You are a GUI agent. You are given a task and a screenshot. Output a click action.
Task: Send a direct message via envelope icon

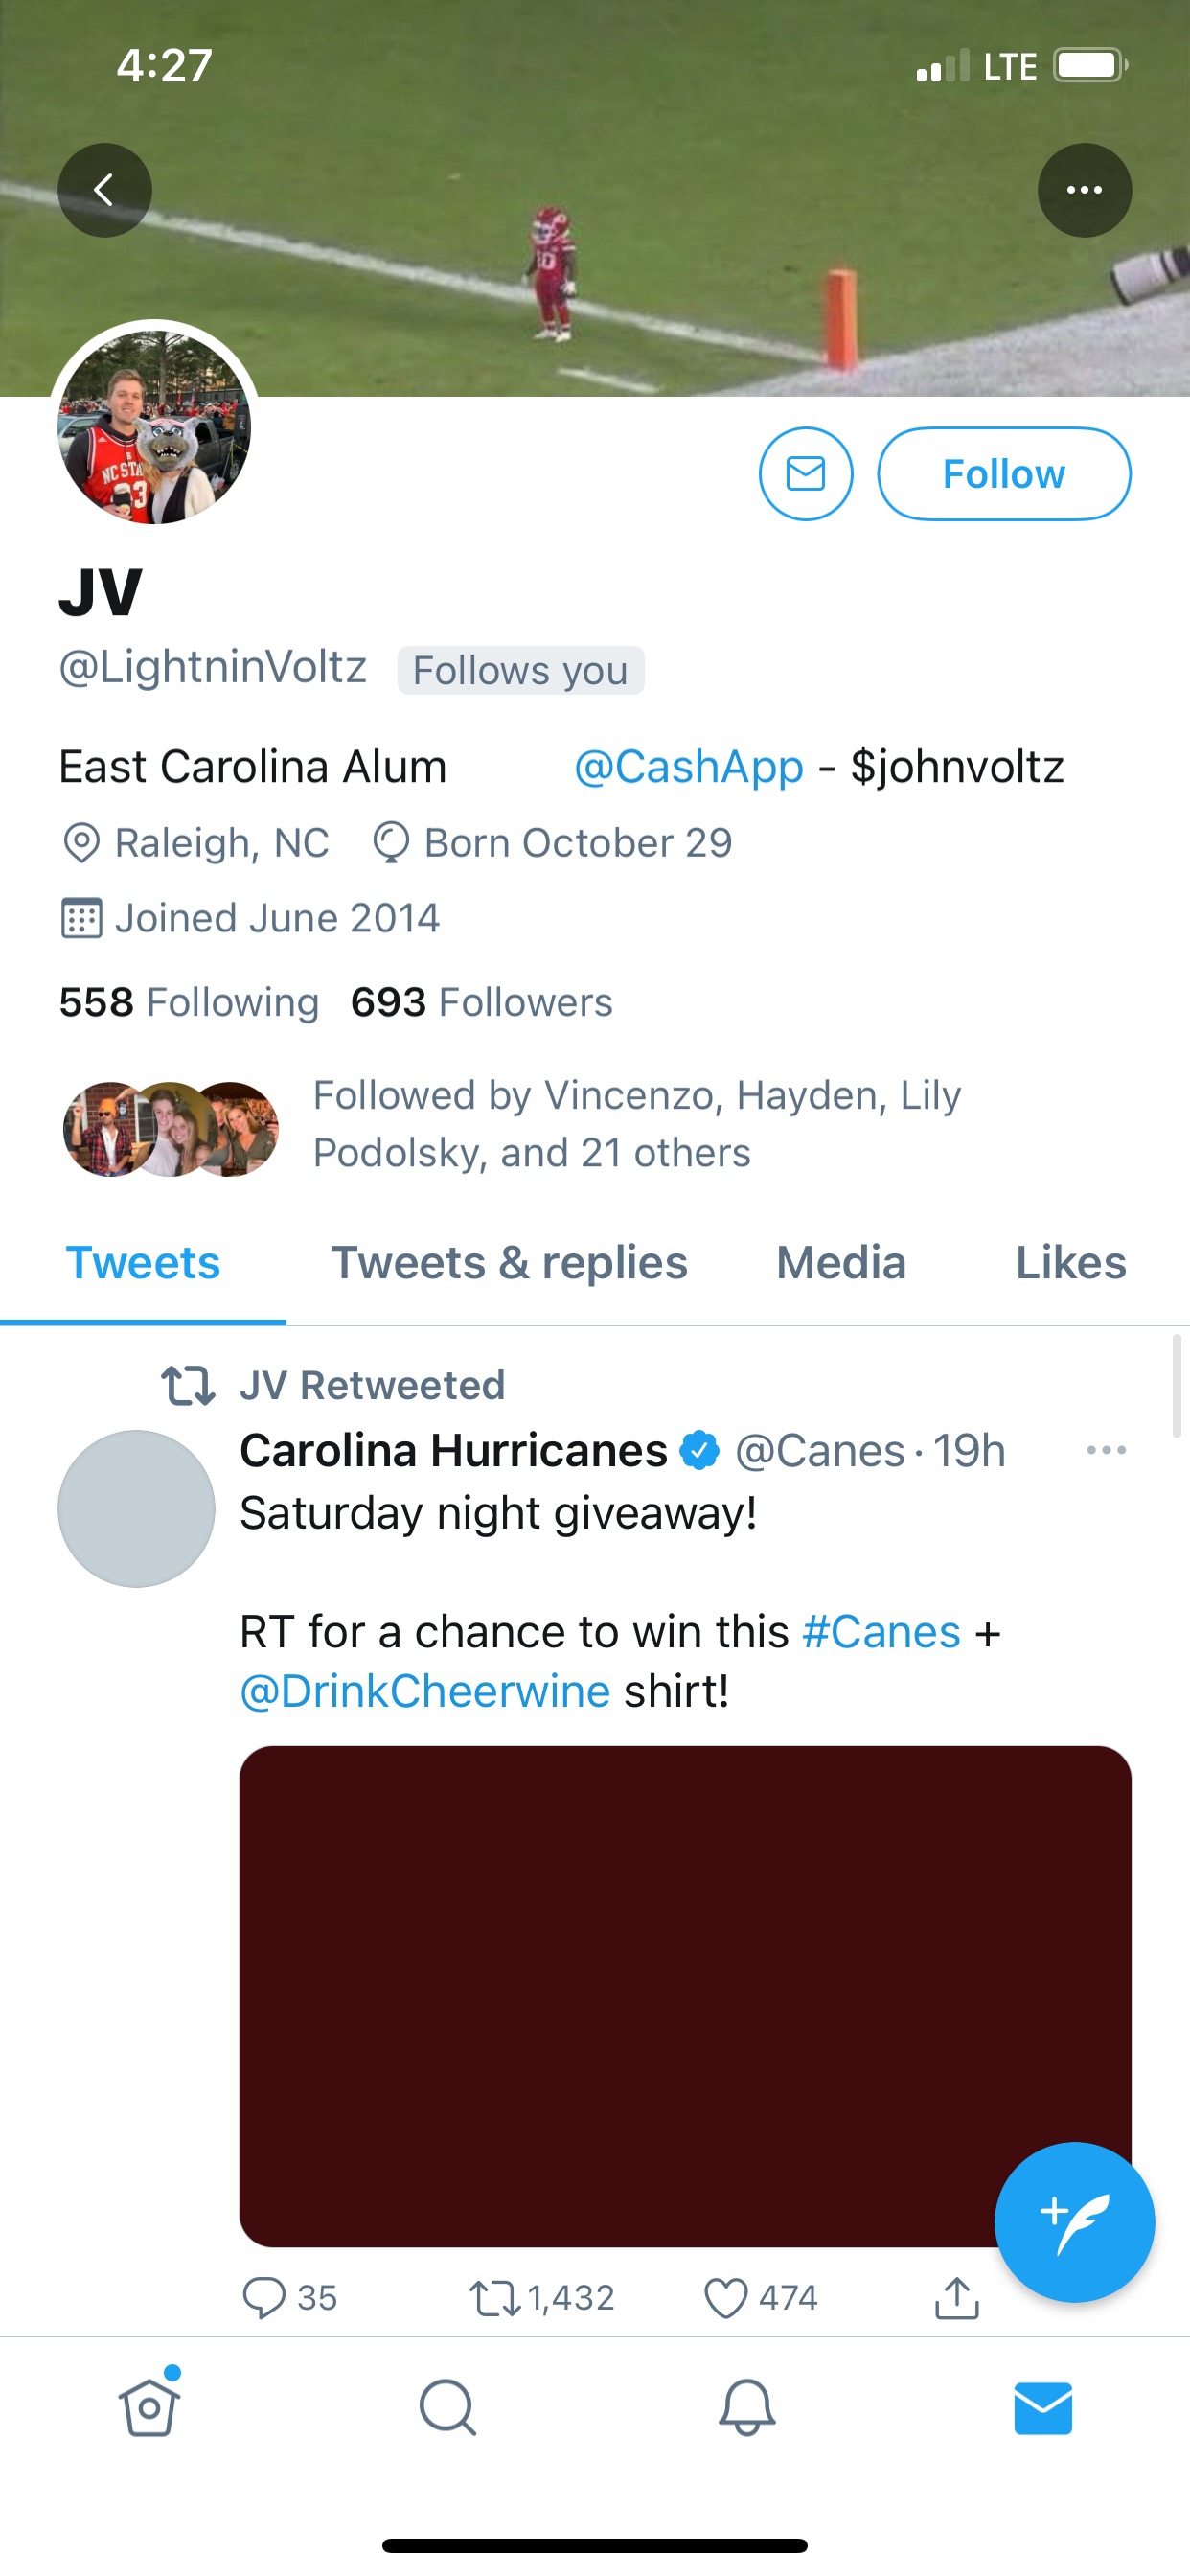tap(805, 474)
